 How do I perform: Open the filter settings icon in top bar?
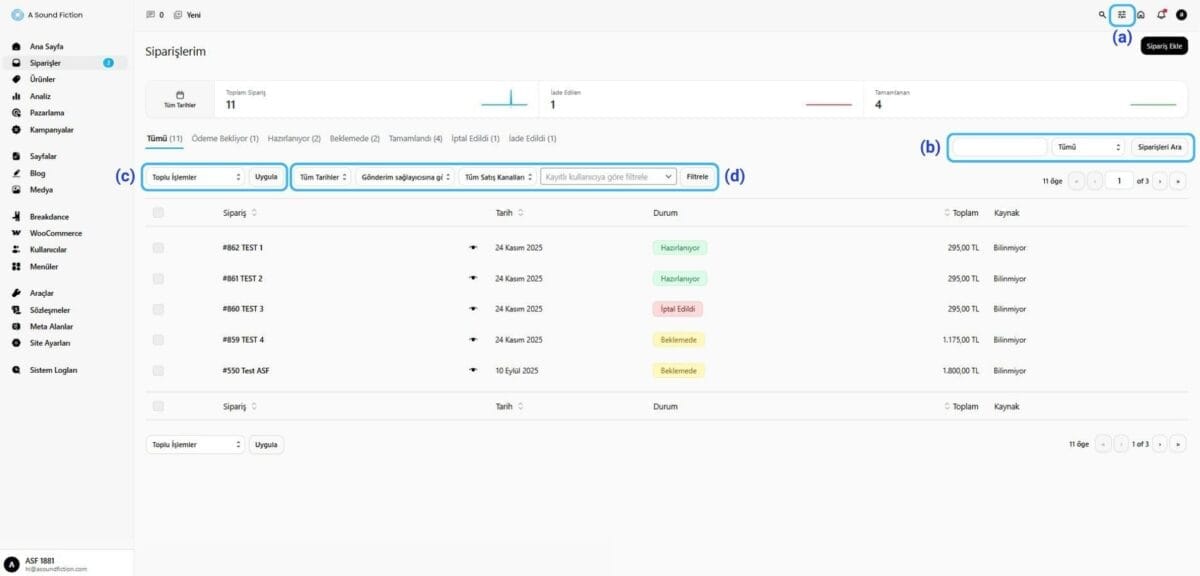tap(1122, 15)
